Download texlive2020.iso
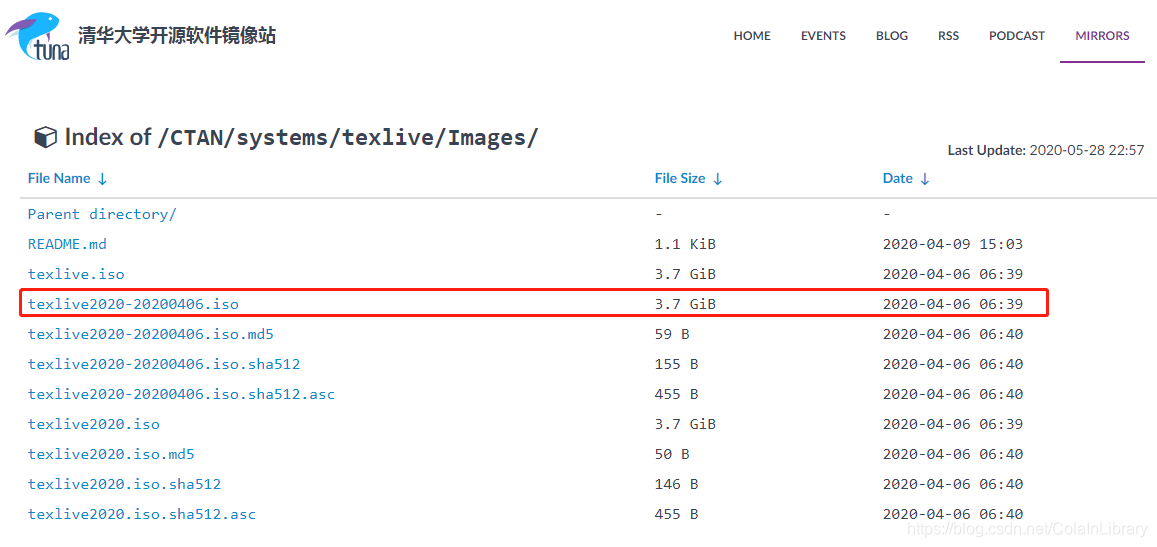Screen dimensions: 1157x547 point(94,424)
